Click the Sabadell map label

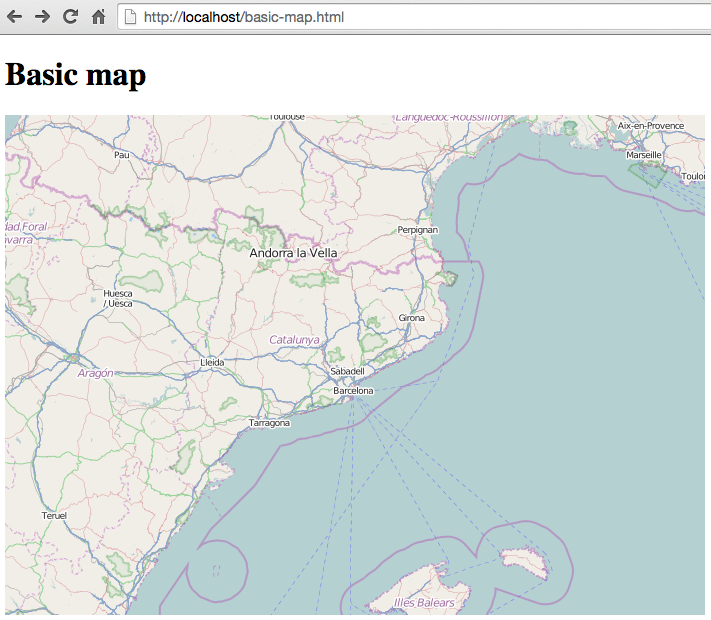coord(347,371)
